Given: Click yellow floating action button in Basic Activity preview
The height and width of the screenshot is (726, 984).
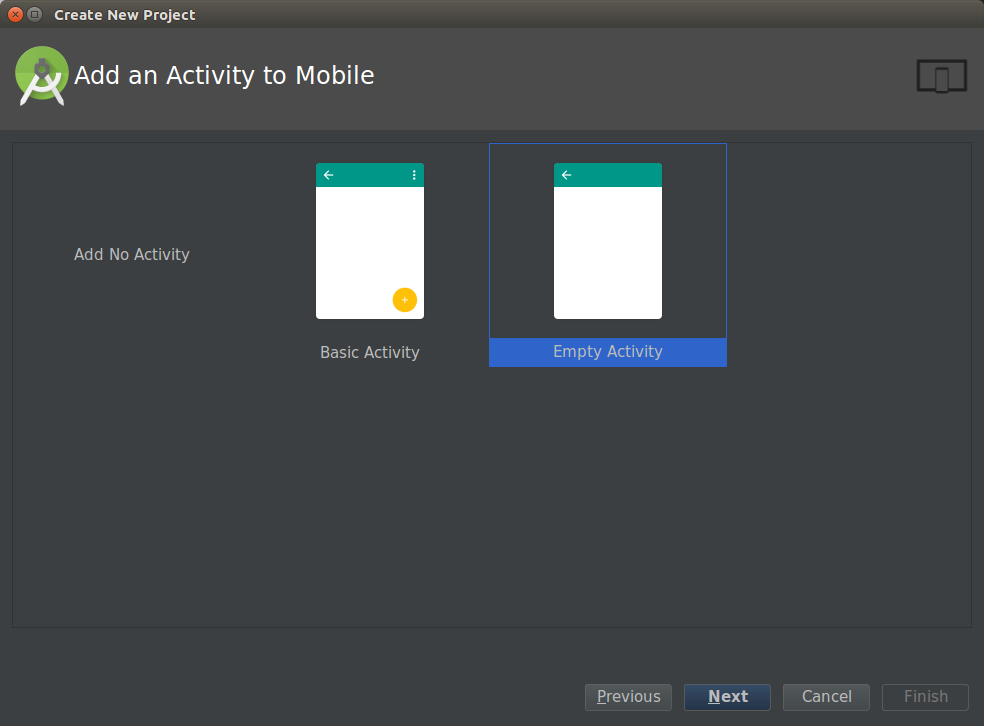Looking at the screenshot, I should pyautogui.click(x=404, y=300).
